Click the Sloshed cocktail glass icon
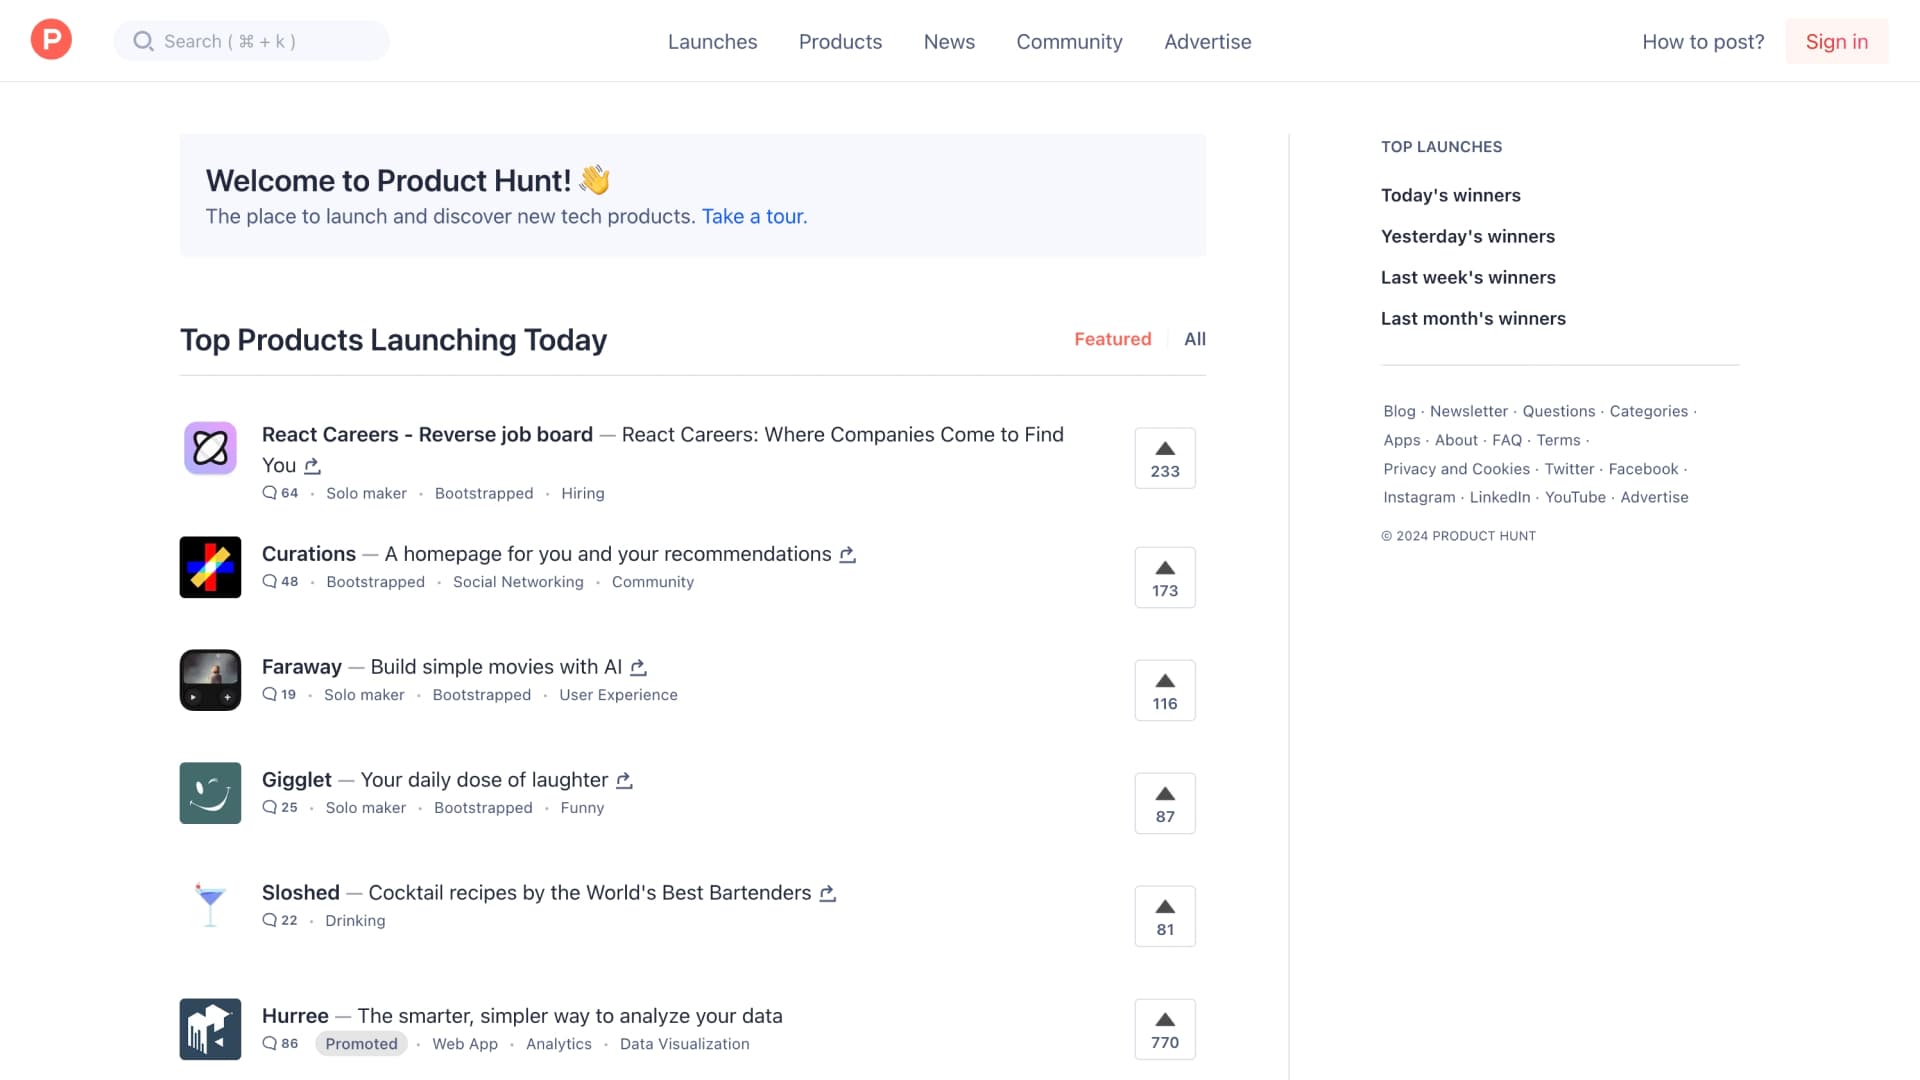 (x=210, y=906)
